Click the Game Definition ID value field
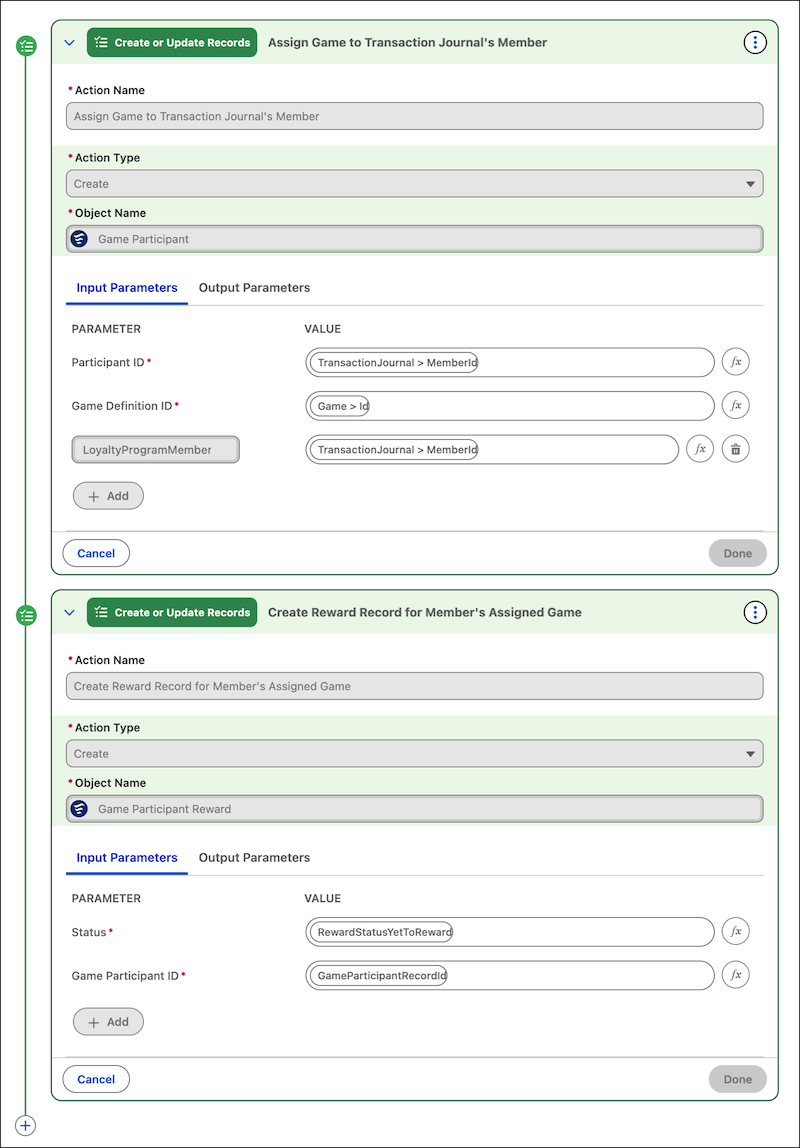 point(509,406)
